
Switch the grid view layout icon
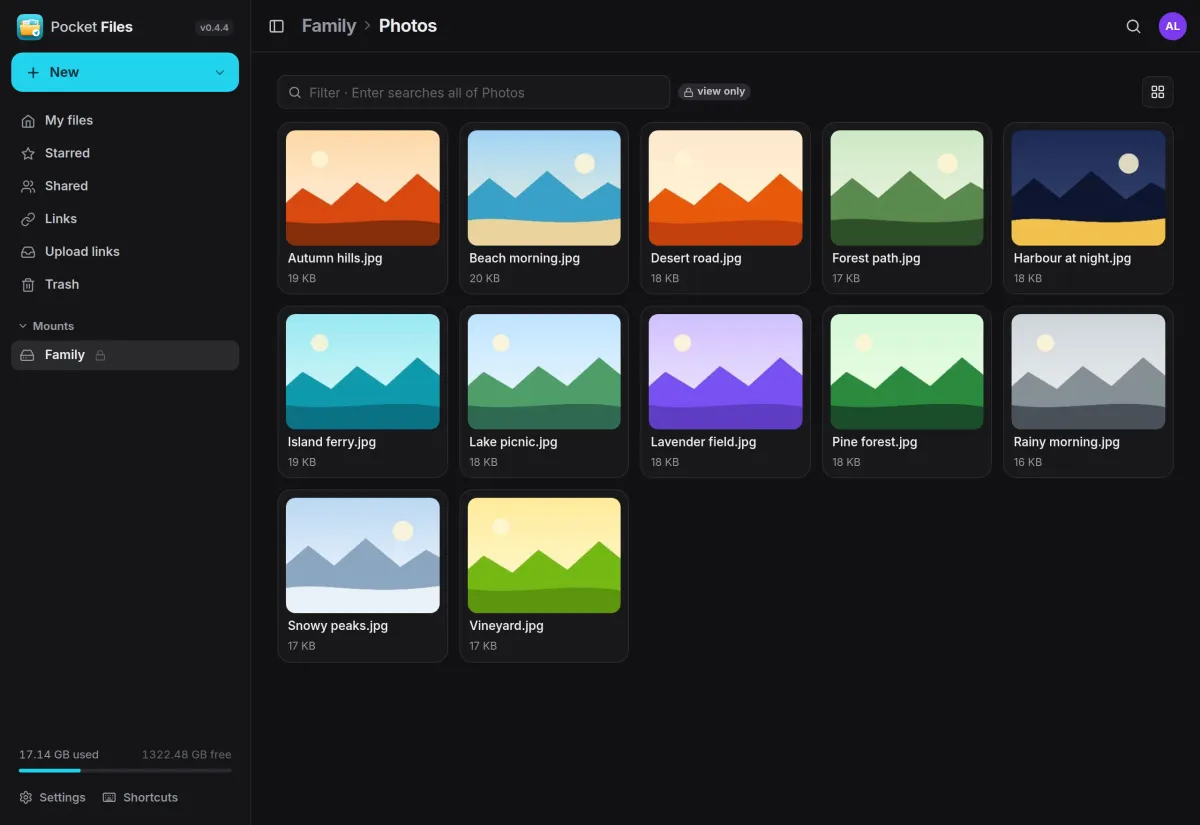[x=1158, y=92]
